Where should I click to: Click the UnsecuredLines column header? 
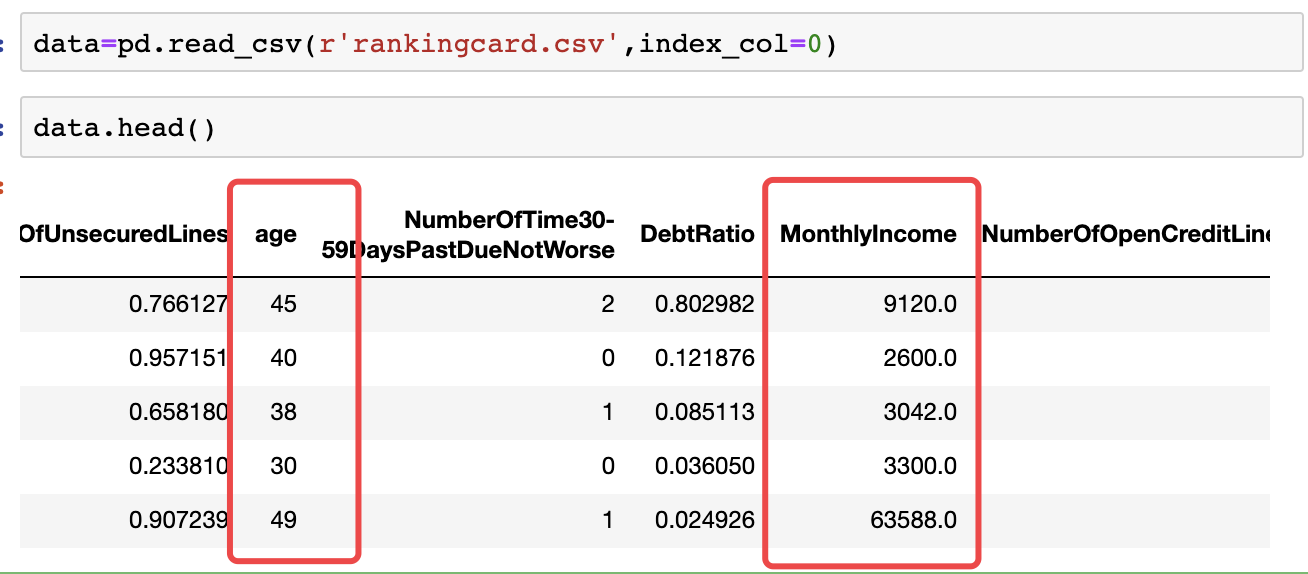coord(124,234)
